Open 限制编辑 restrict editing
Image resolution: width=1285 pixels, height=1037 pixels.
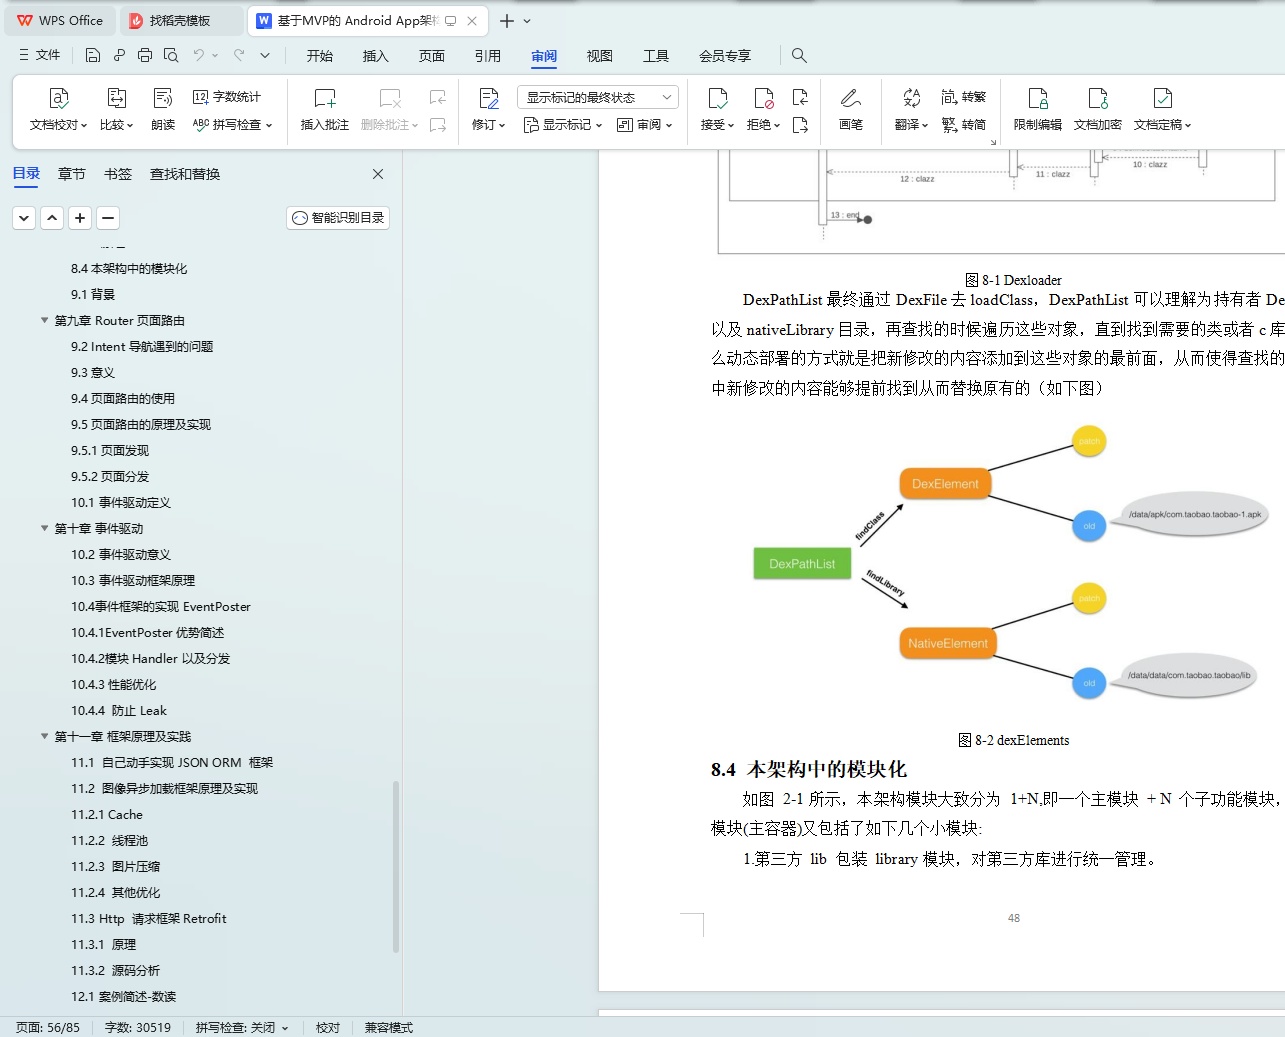(1038, 109)
